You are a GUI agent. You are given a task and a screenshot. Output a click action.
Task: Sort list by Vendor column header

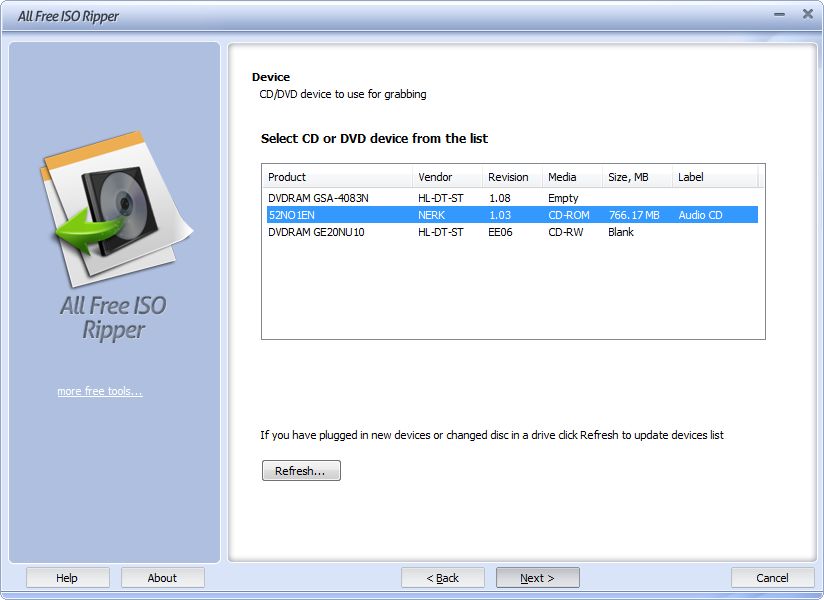447,177
